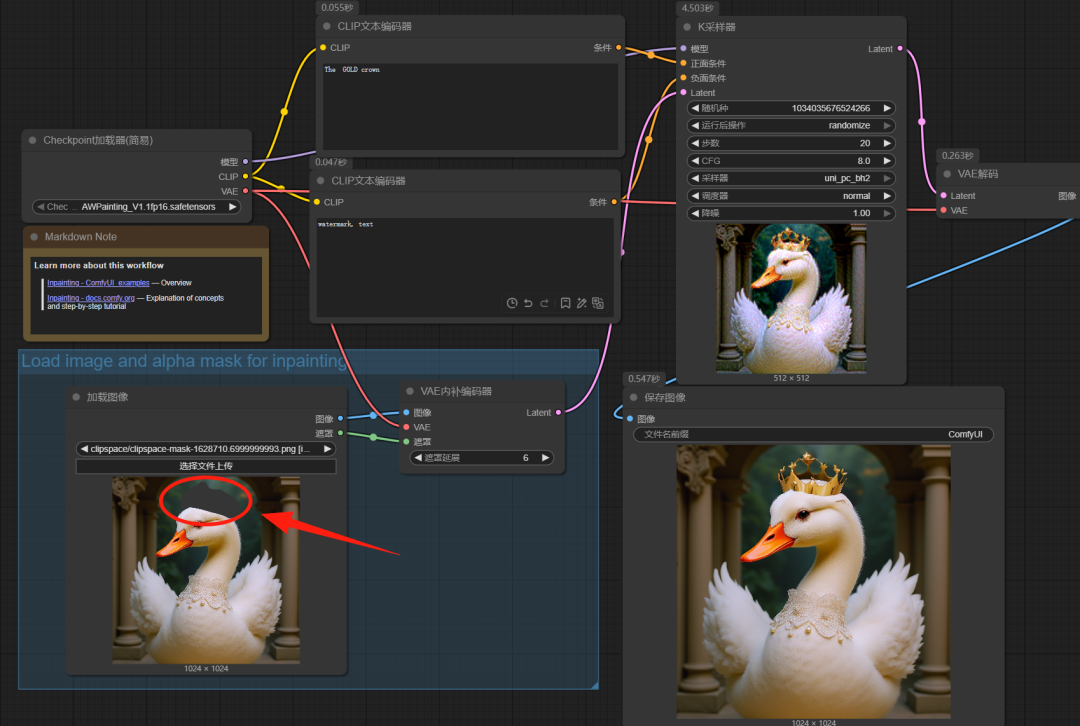
Task: Collapse the Markdown Note node via its dot
Action: coord(34,237)
